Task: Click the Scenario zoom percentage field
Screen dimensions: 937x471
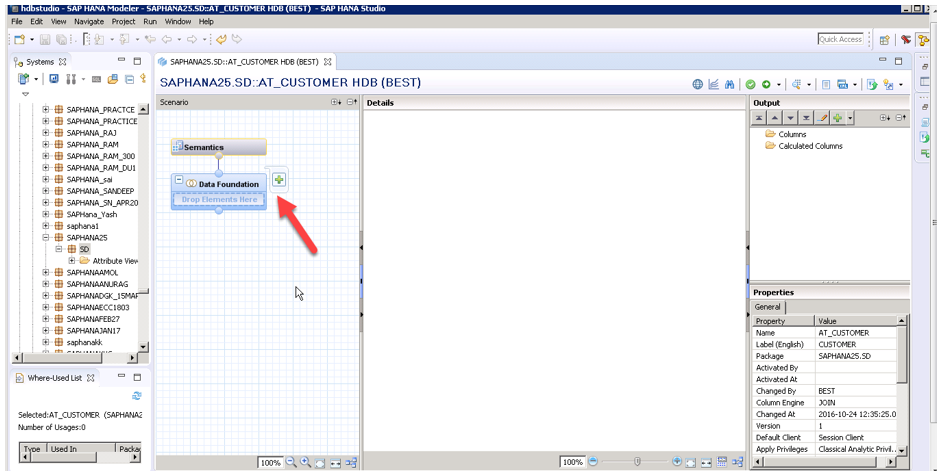Action: pos(270,463)
